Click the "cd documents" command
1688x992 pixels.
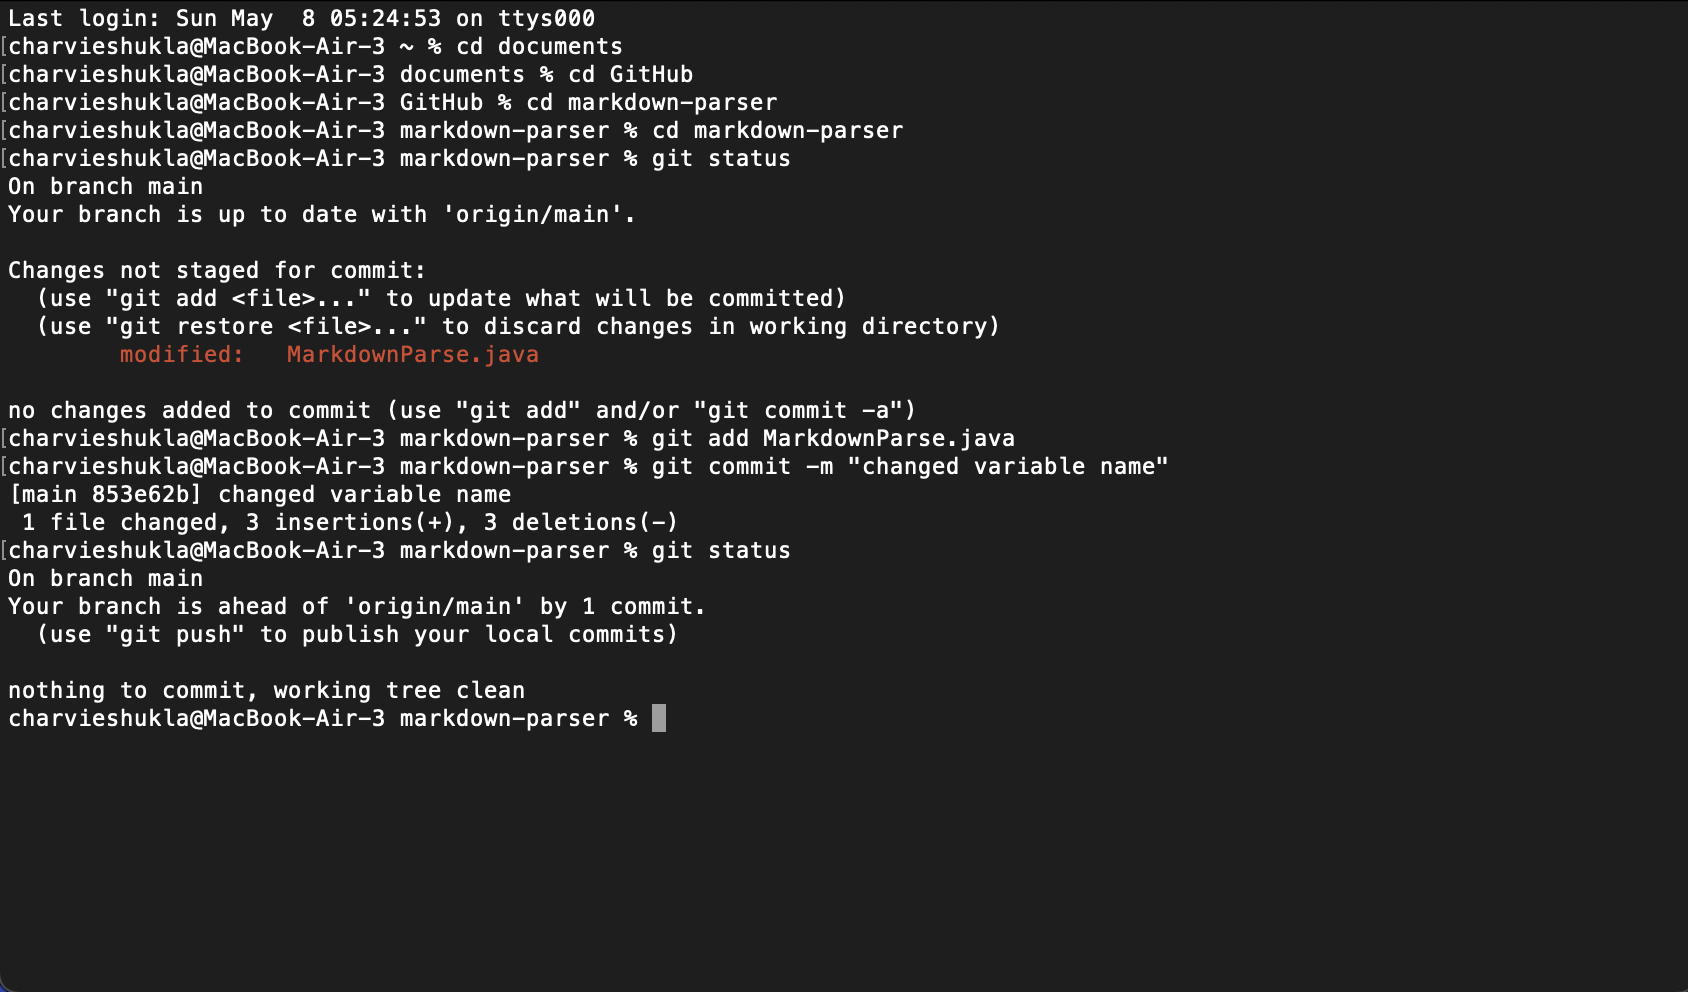539,46
